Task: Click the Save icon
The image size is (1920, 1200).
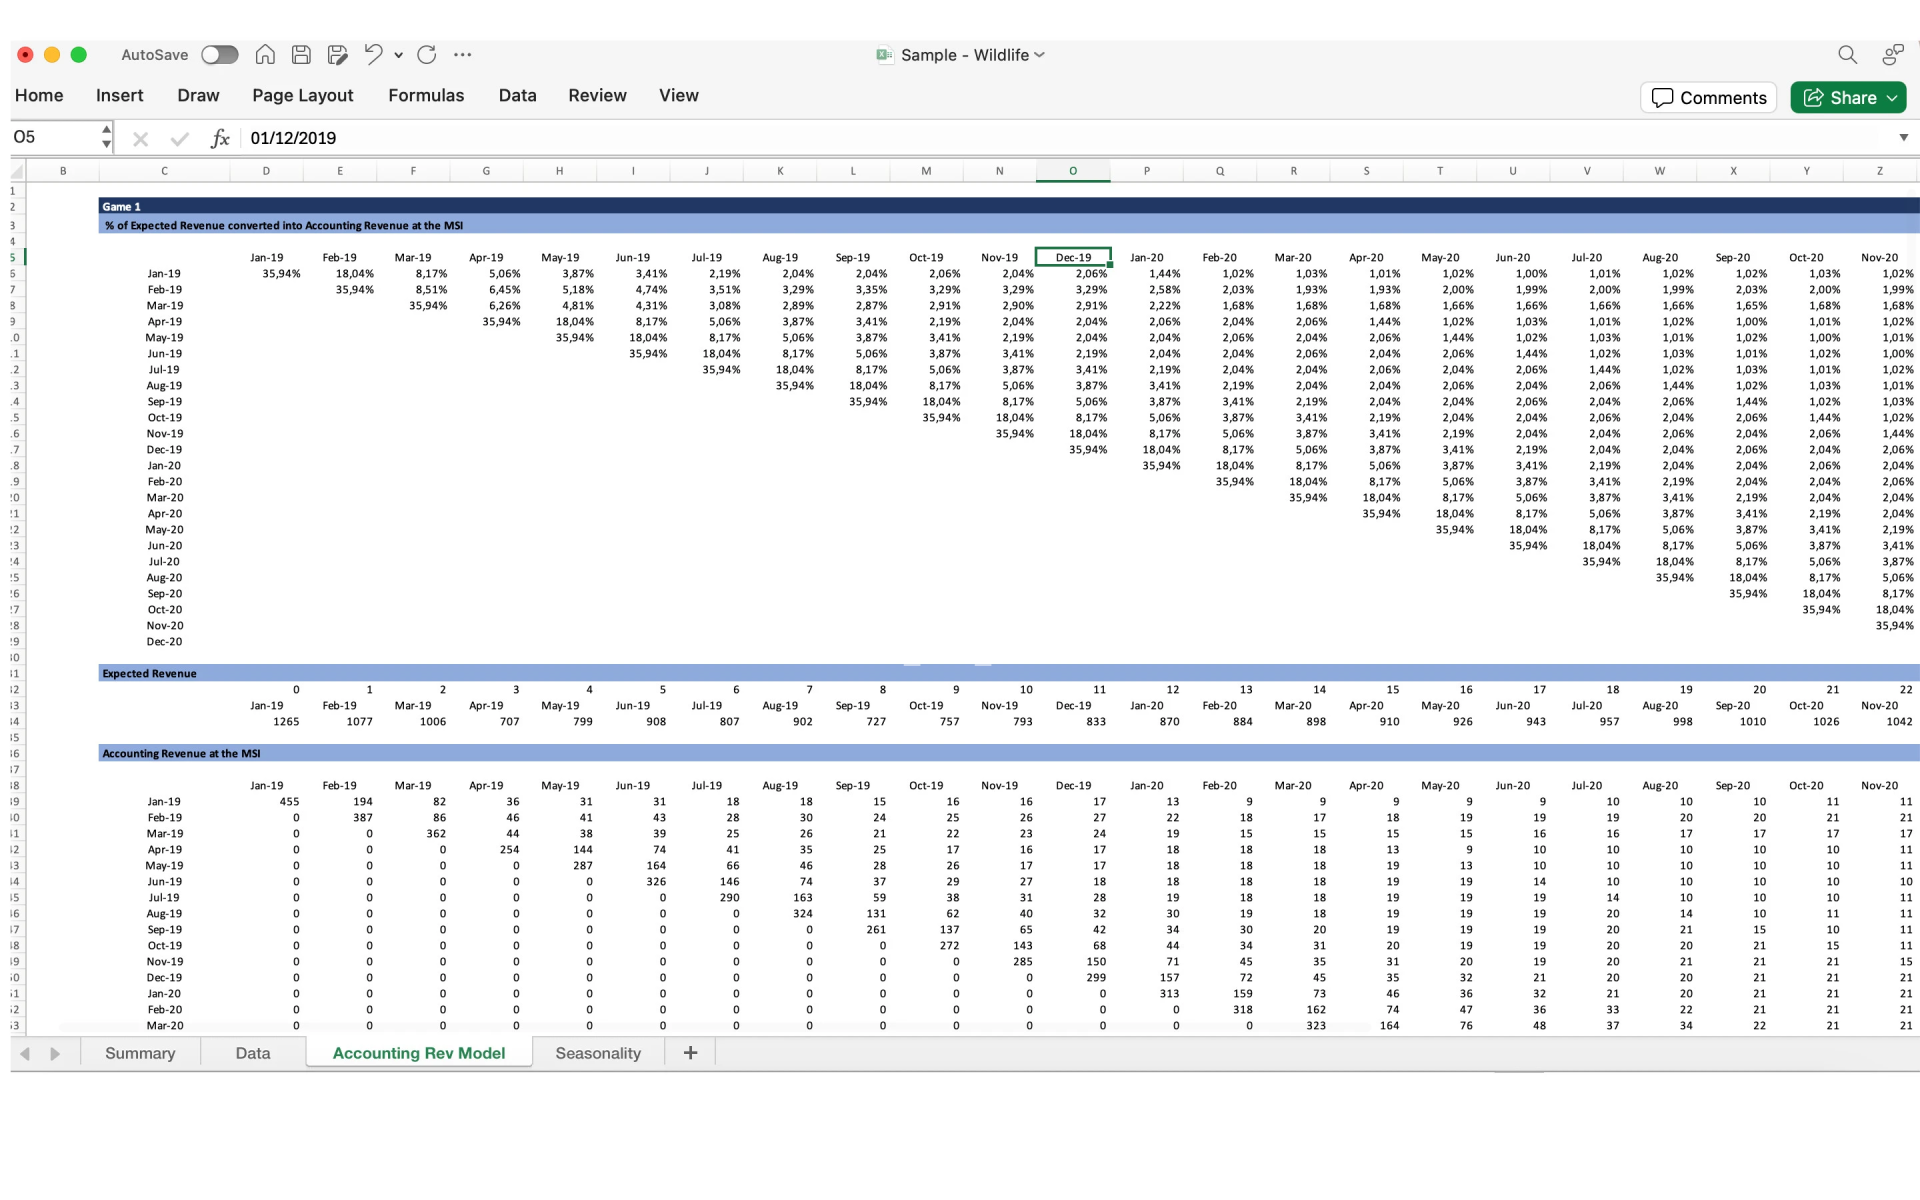Action: pyautogui.click(x=301, y=55)
